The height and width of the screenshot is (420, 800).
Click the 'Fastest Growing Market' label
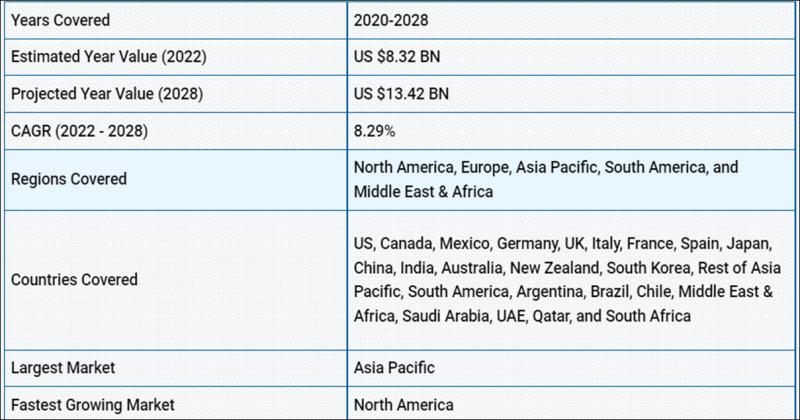pos(93,404)
